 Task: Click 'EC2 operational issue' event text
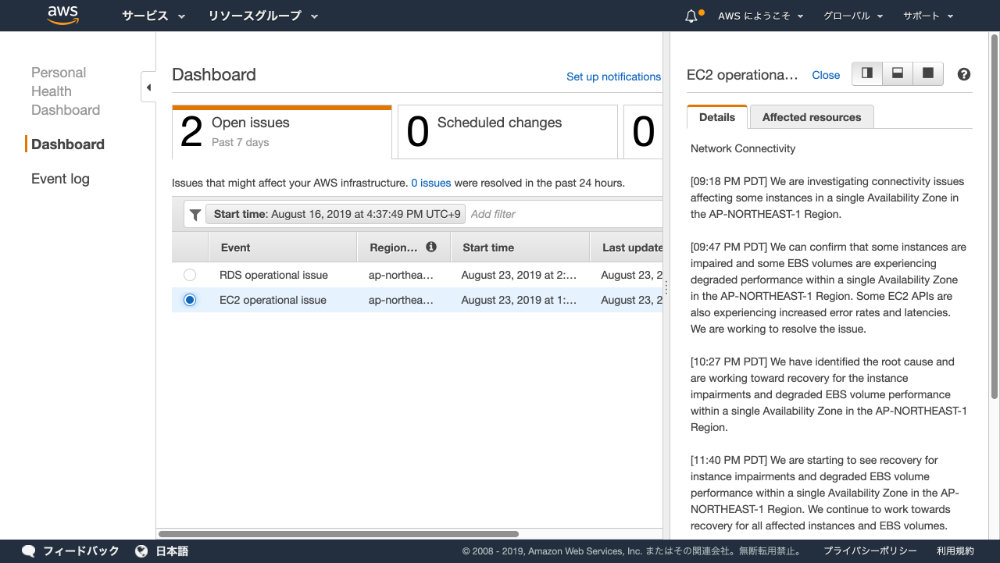[272, 300]
